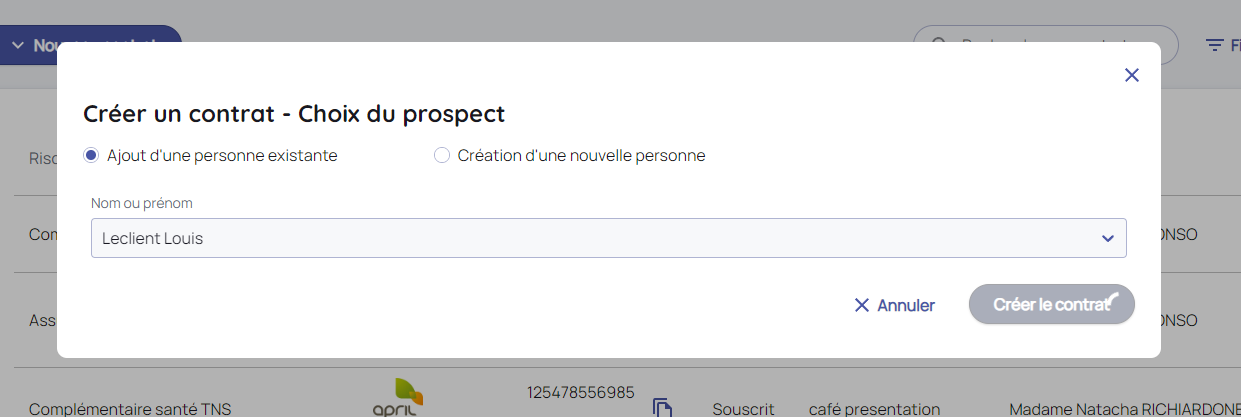Select contract number 125478556985
This screenshot has width=1241, height=417.
click(x=581, y=392)
